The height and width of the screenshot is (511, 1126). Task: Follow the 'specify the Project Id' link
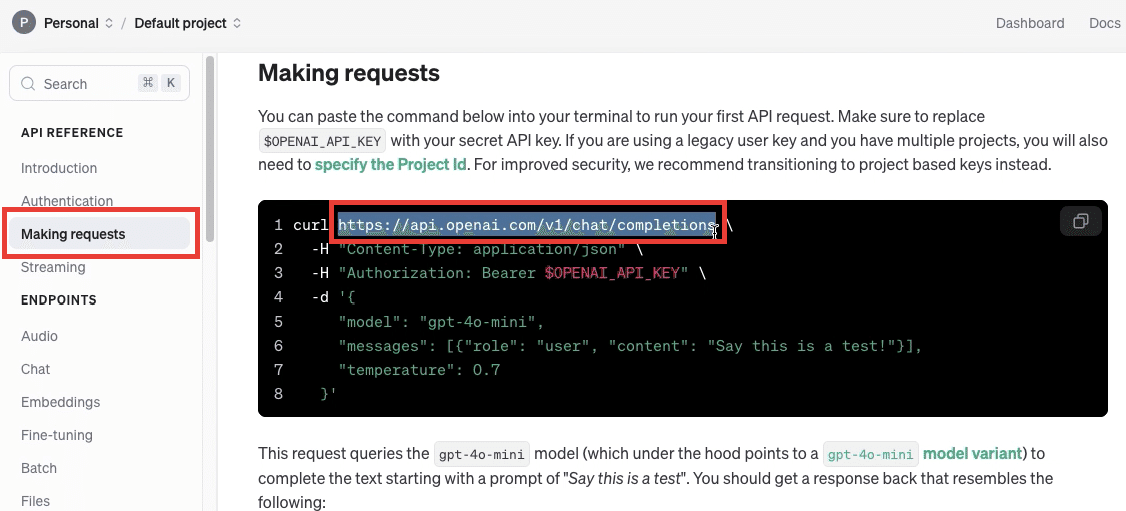pos(391,164)
